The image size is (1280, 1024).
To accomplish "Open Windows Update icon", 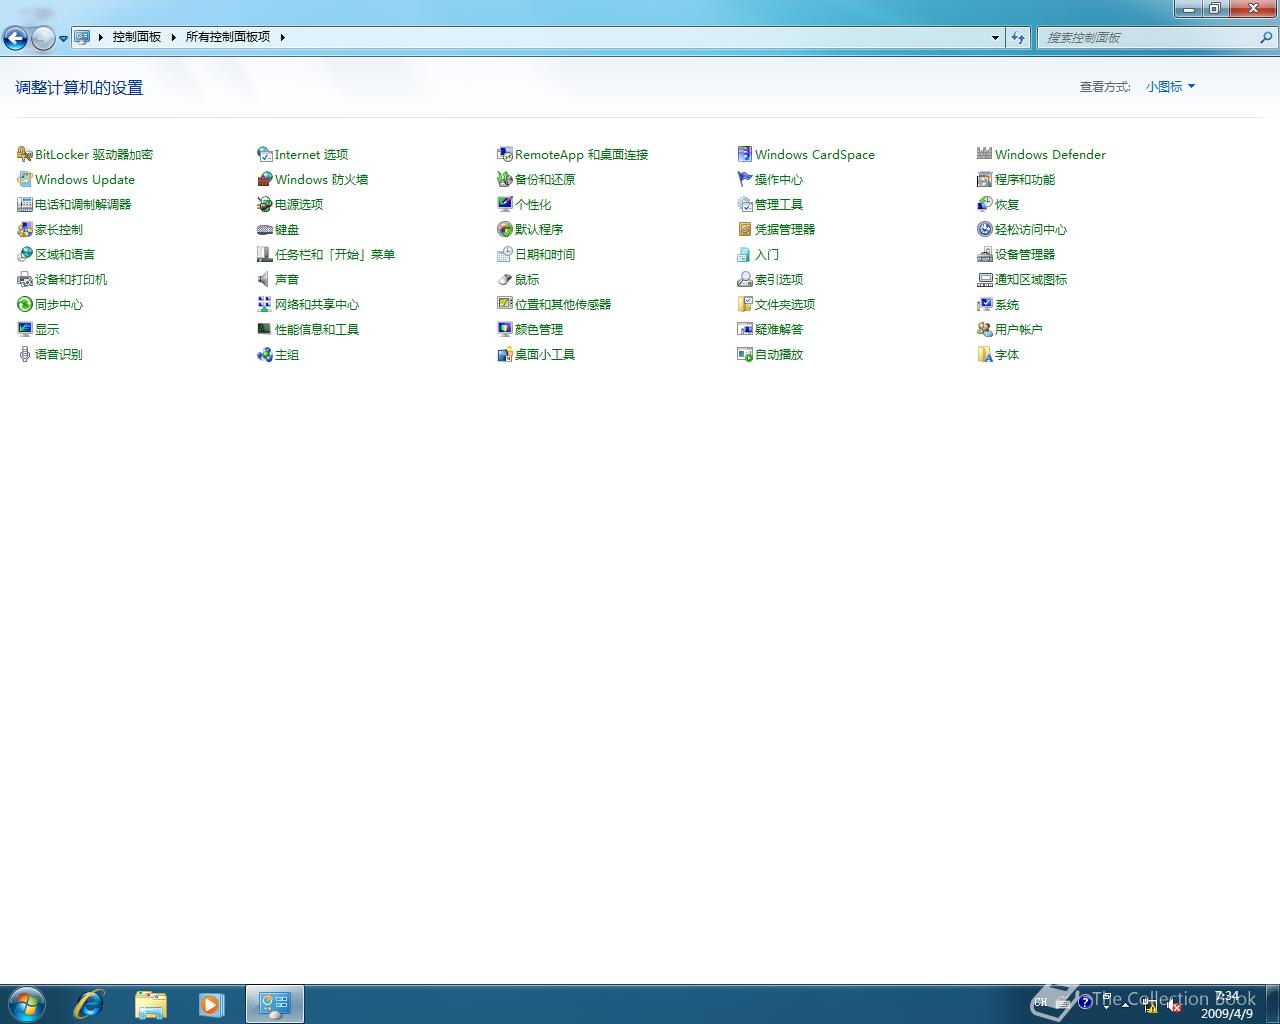I will pos(25,179).
